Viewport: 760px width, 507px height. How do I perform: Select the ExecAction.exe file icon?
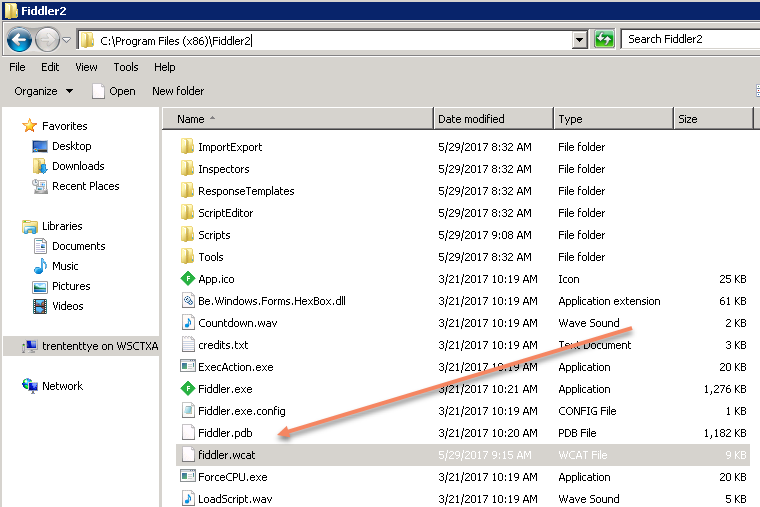coord(187,367)
